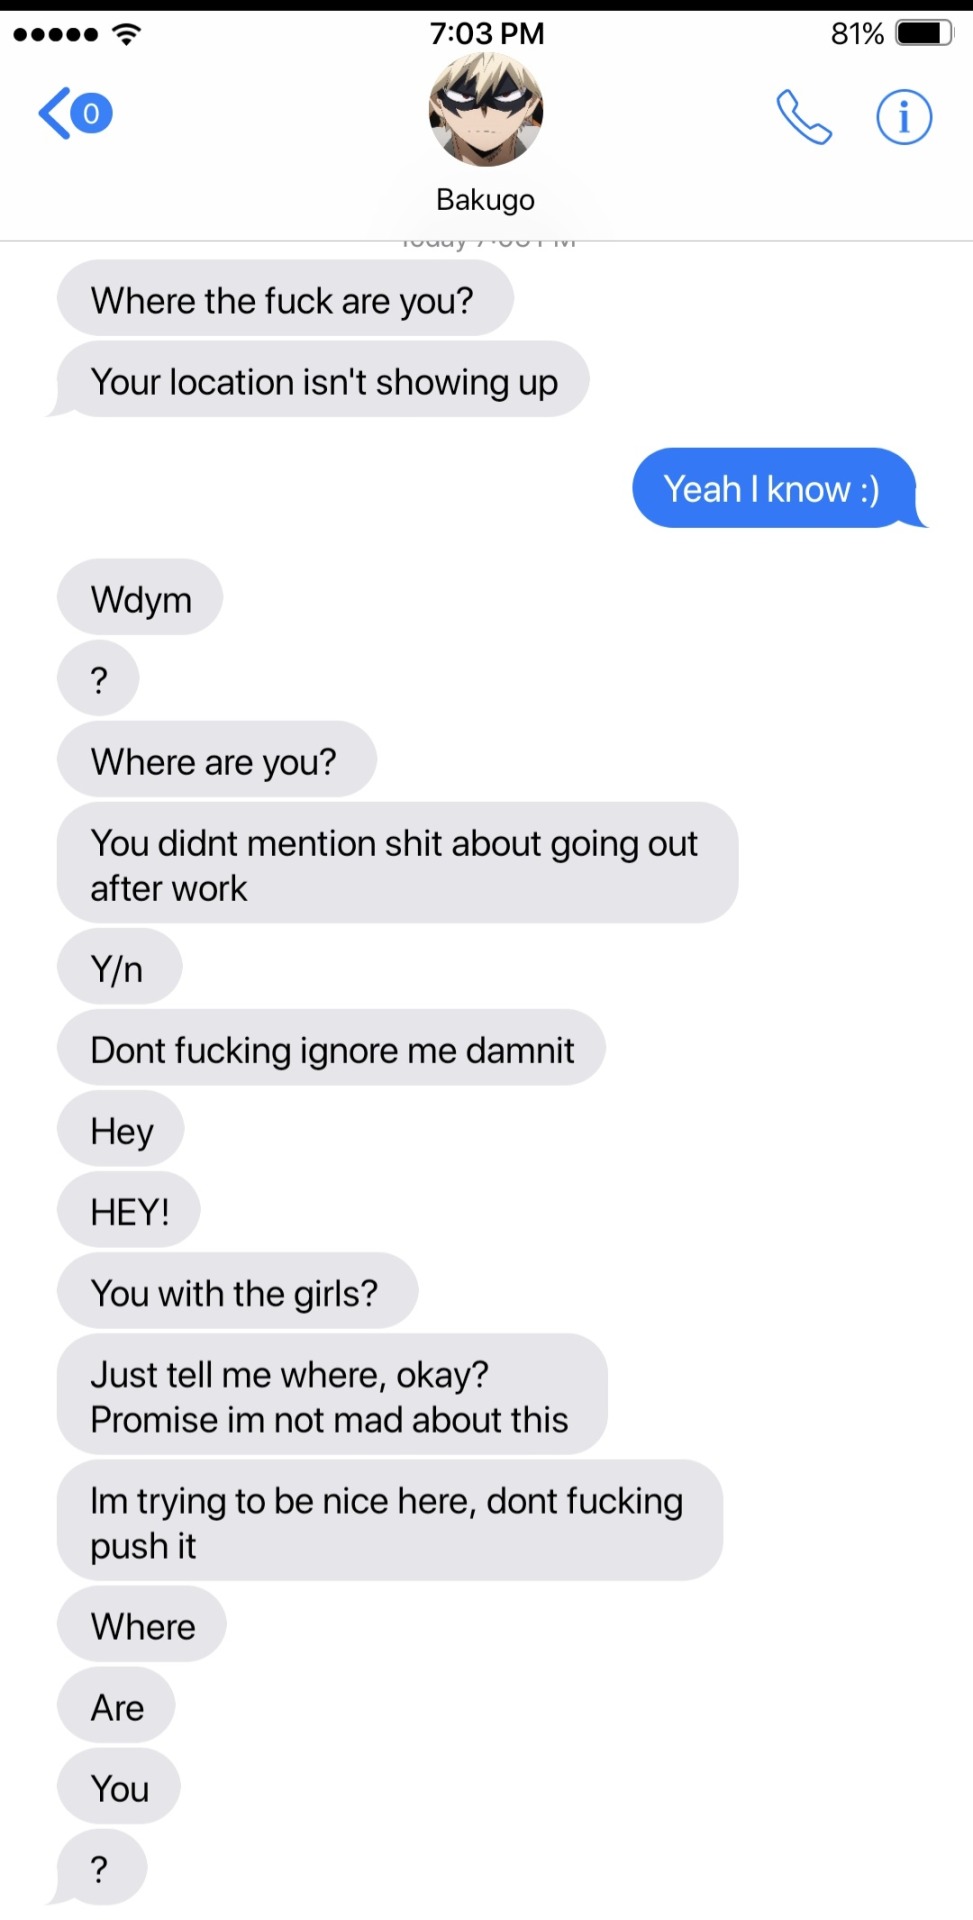Tap the back chevron arrow
The height and width of the screenshot is (1920, 973).
tap(54, 113)
